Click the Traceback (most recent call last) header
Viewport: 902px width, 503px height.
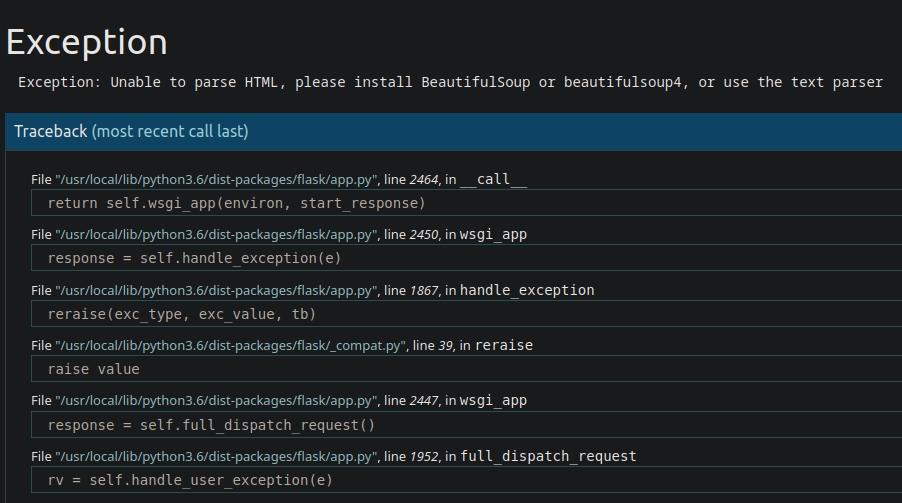pyautogui.click(x=131, y=132)
